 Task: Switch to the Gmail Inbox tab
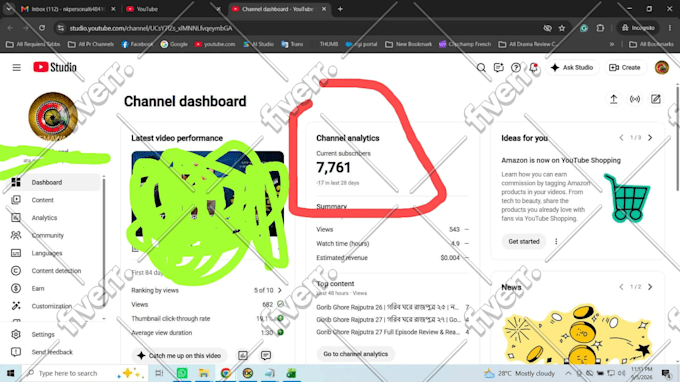click(68, 9)
